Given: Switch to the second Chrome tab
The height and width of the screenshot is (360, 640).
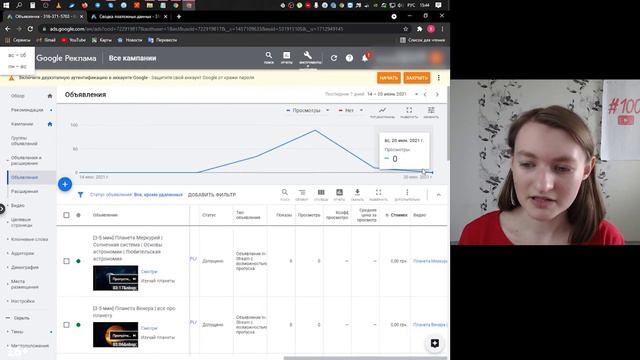Looking at the screenshot, I should (x=129, y=17).
